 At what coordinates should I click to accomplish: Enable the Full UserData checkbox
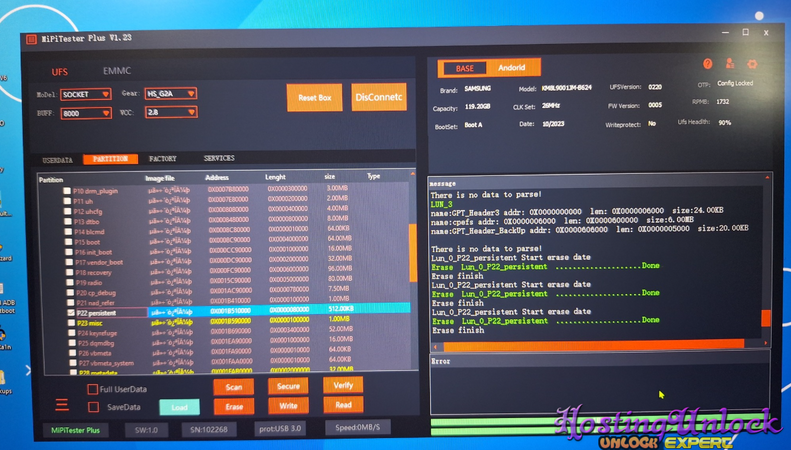point(93,389)
